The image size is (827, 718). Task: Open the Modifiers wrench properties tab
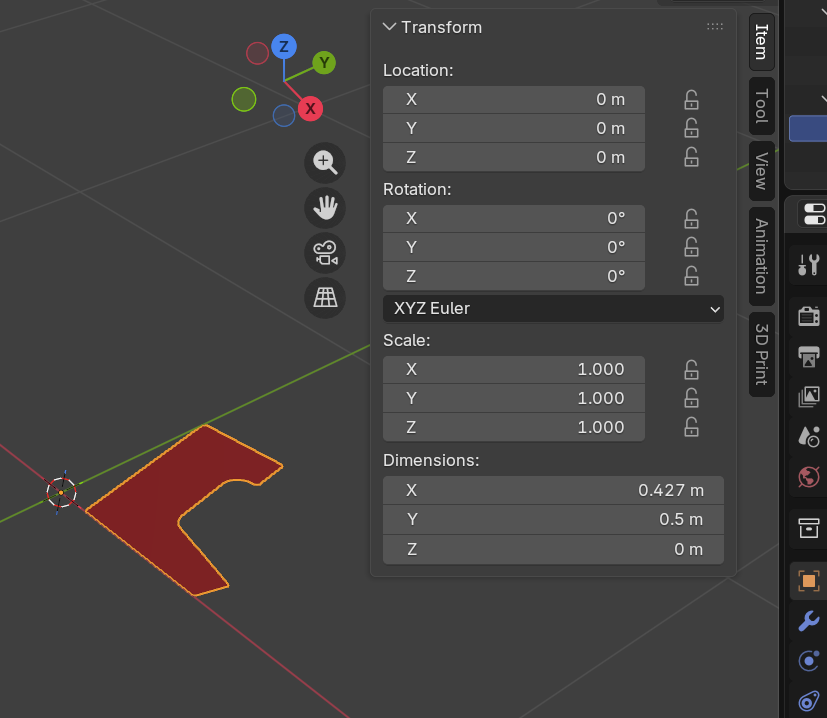point(808,621)
